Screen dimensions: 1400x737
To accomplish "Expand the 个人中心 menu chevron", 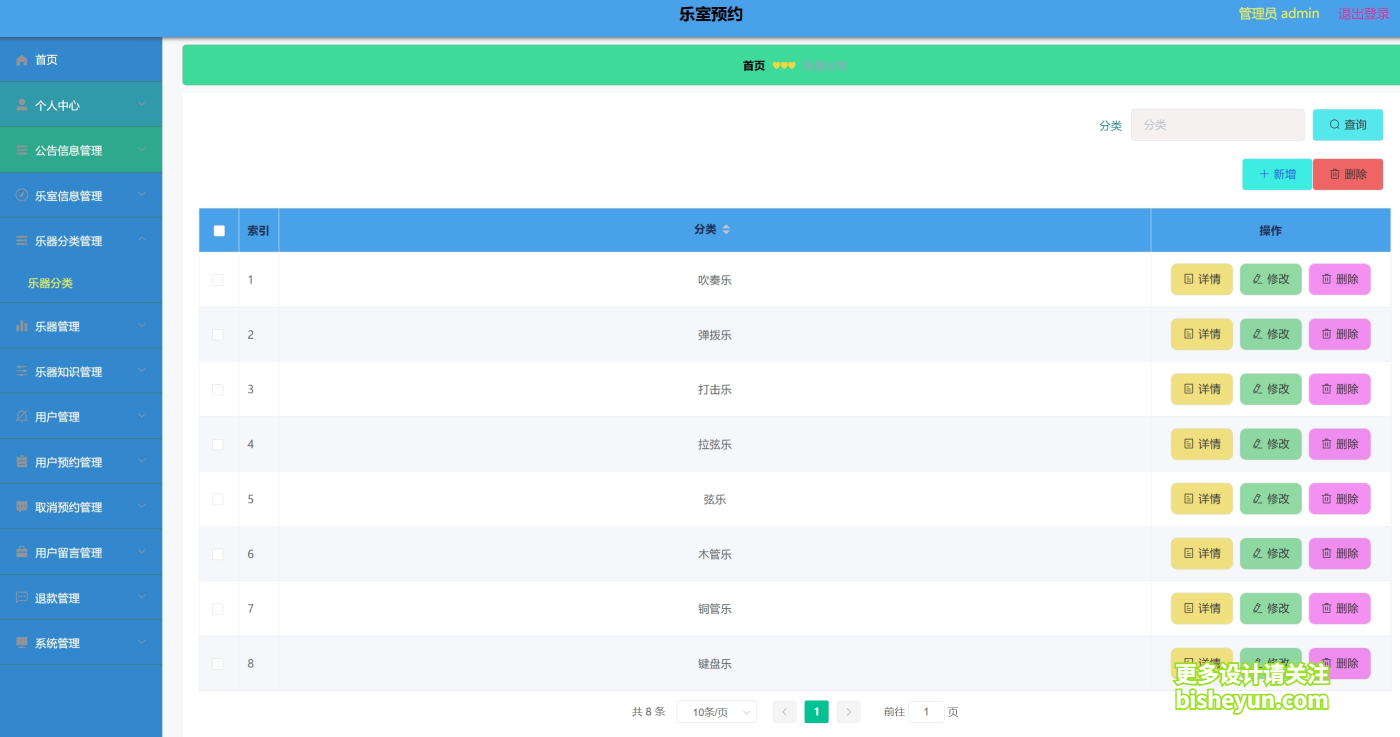I will 142,105.
